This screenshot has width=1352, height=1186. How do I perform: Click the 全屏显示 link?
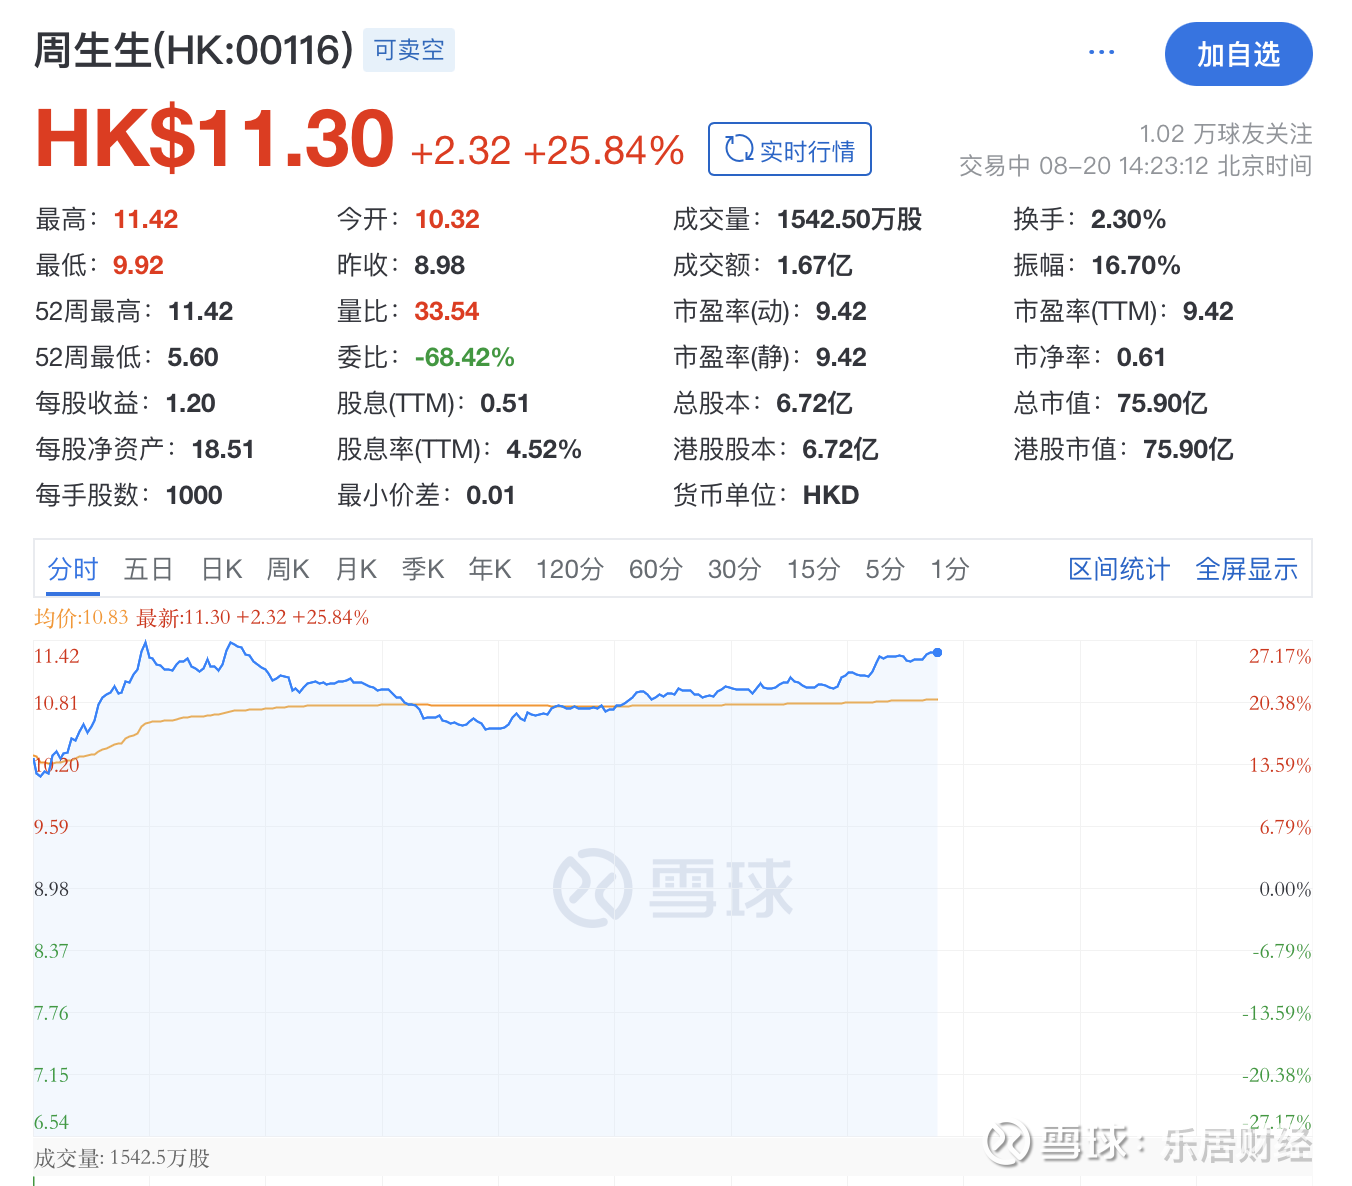pyautogui.click(x=1247, y=569)
